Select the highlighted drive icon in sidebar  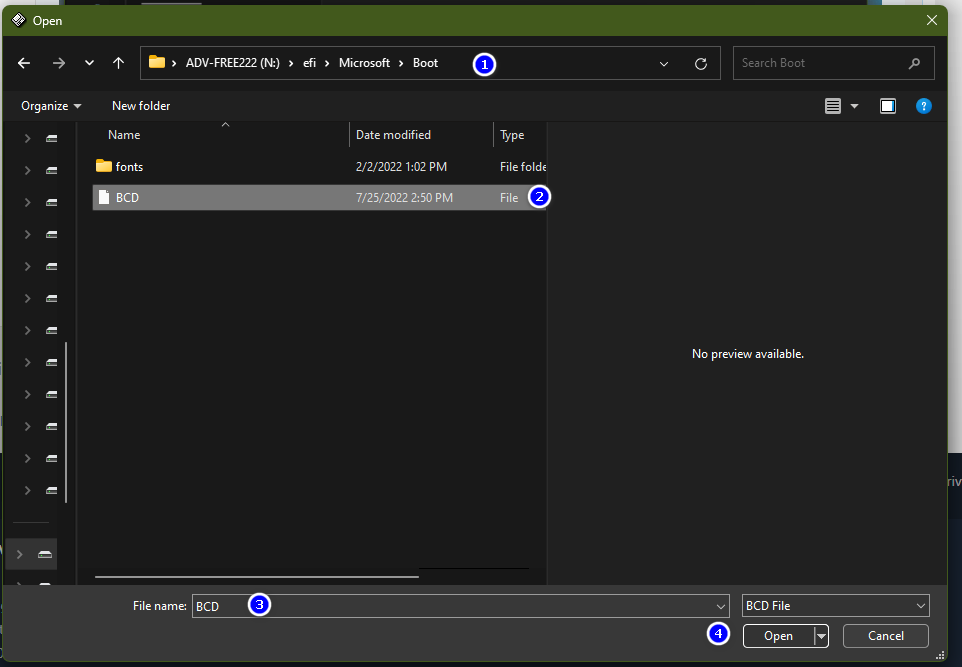(45, 554)
